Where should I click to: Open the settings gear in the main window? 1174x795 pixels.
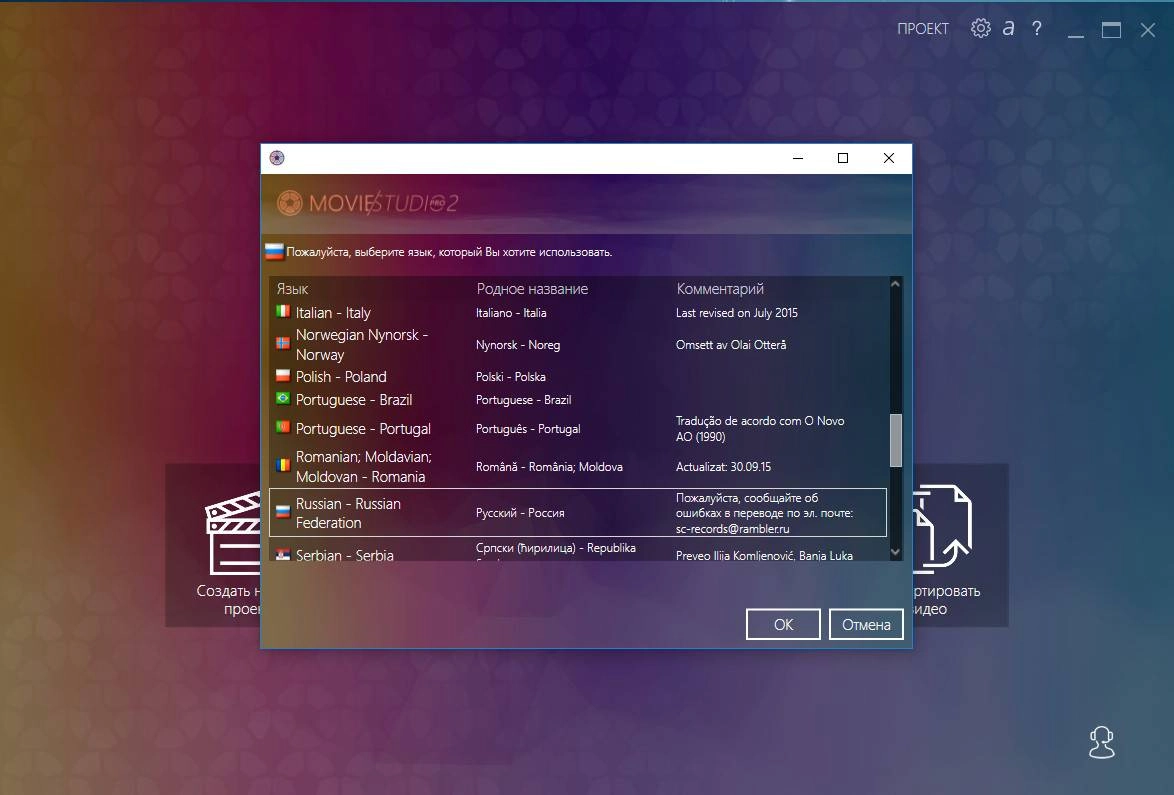point(980,28)
